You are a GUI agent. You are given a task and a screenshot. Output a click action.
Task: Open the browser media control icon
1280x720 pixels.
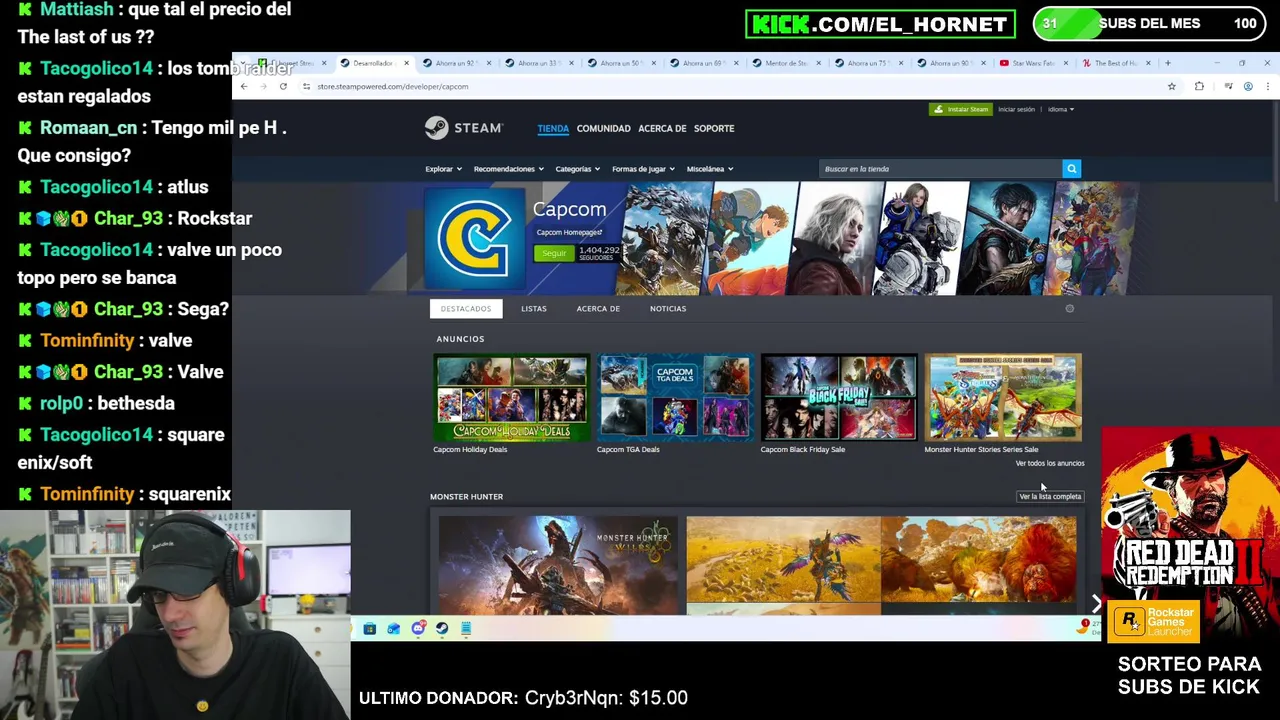(1228, 87)
